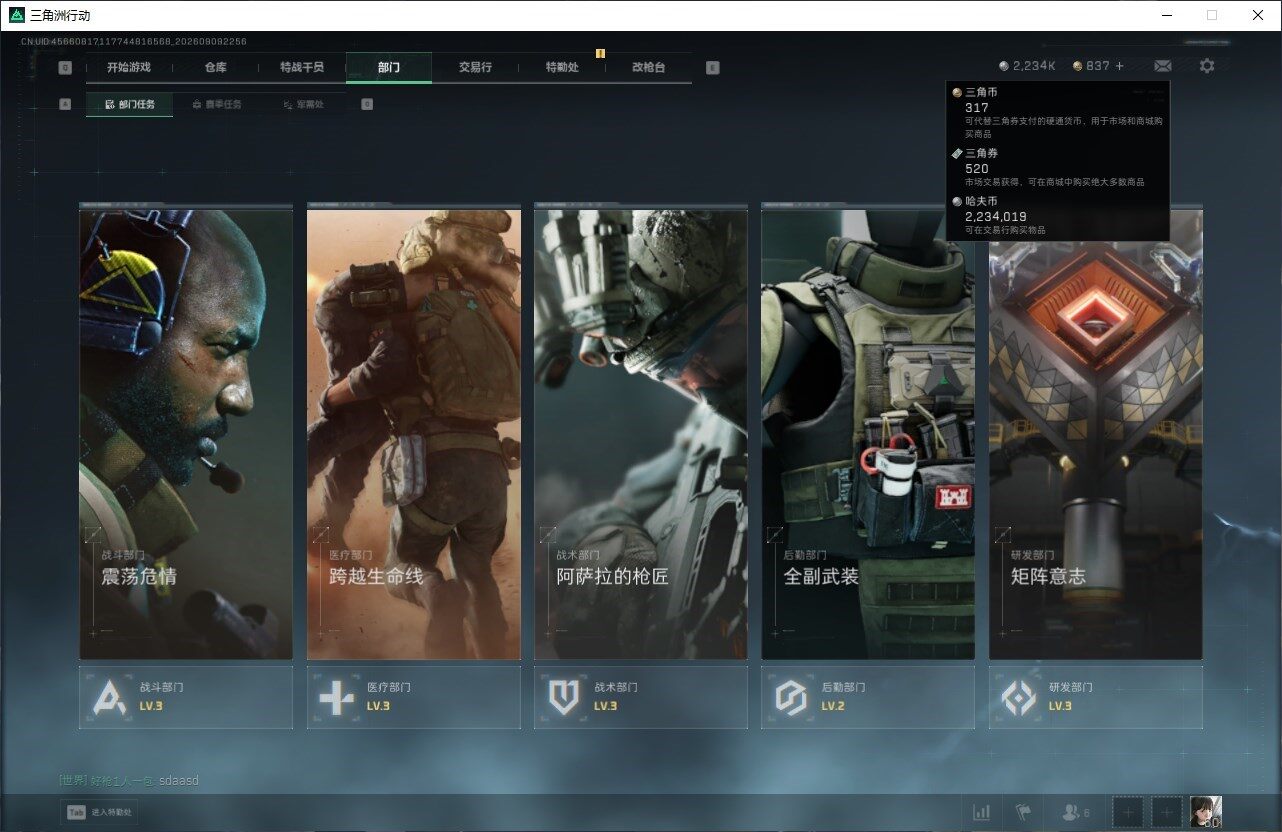Click the 2,234,019 value in the tooltip
The width and height of the screenshot is (1282, 832).
tap(996, 216)
